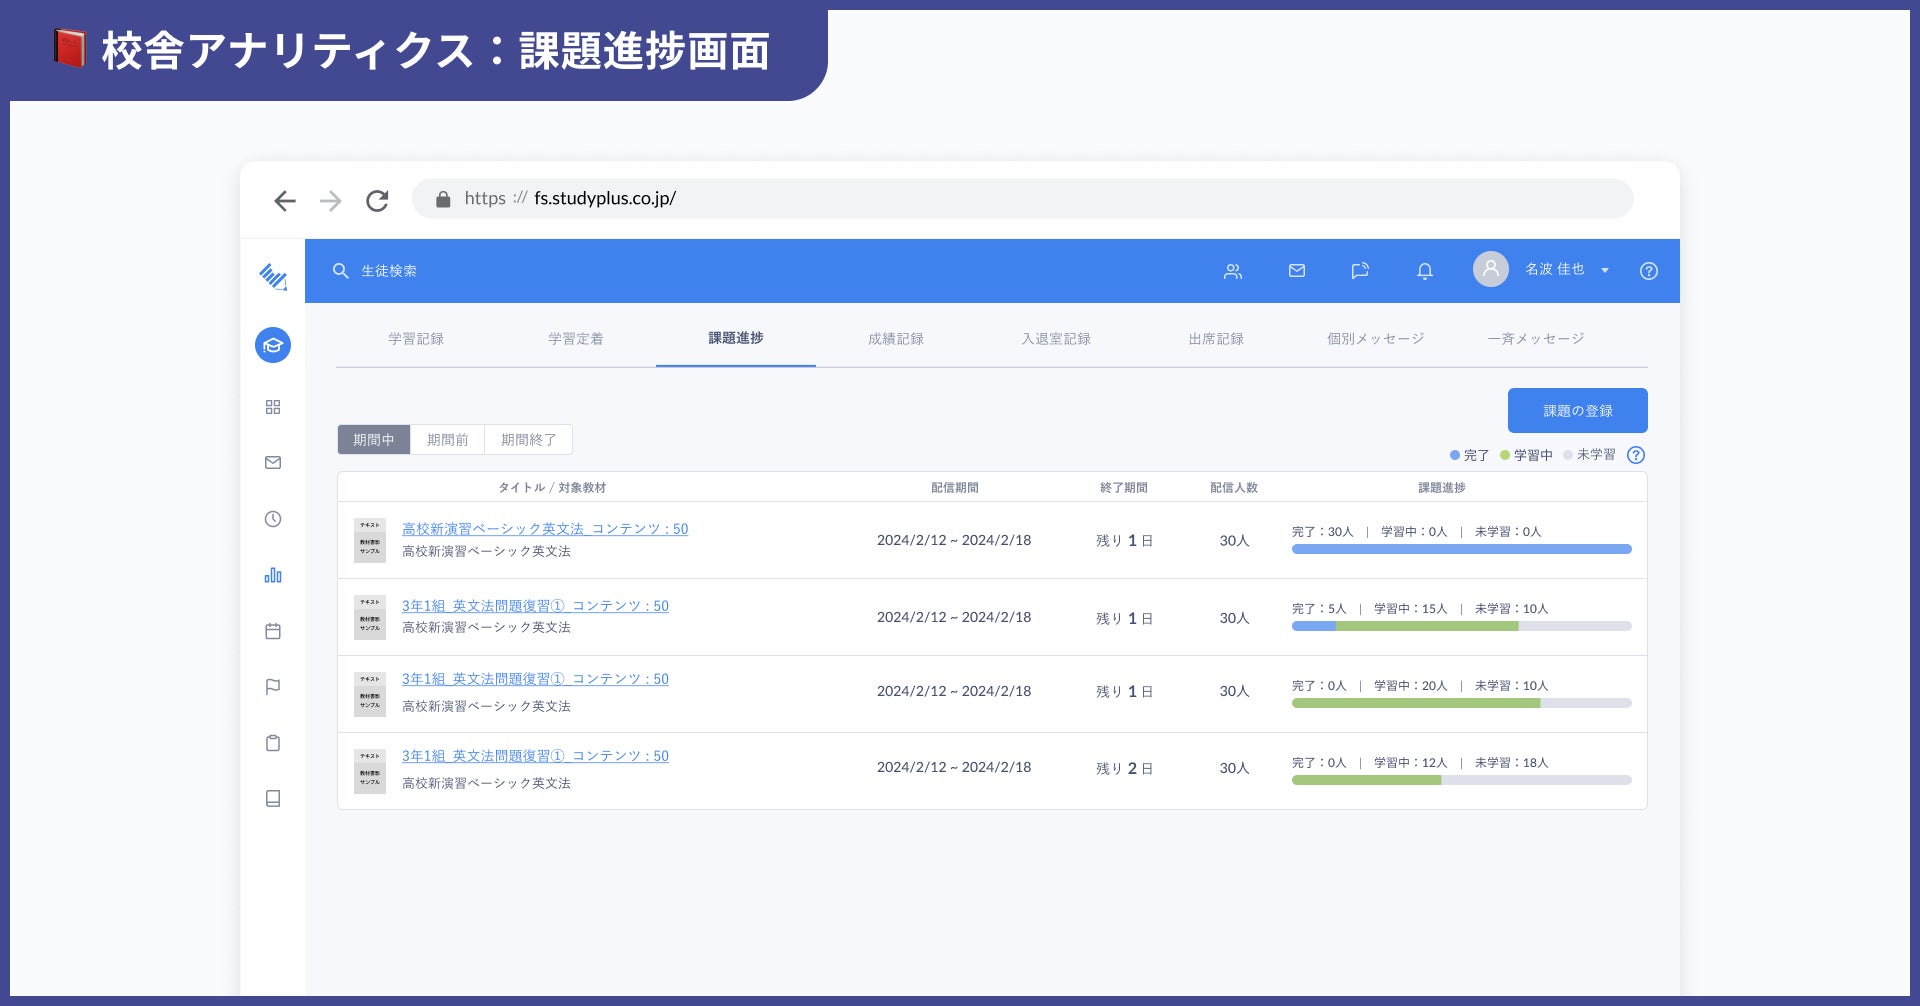The width and height of the screenshot is (1920, 1006).
Task: Select the 期間中 filter toggle
Action: point(374,440)
